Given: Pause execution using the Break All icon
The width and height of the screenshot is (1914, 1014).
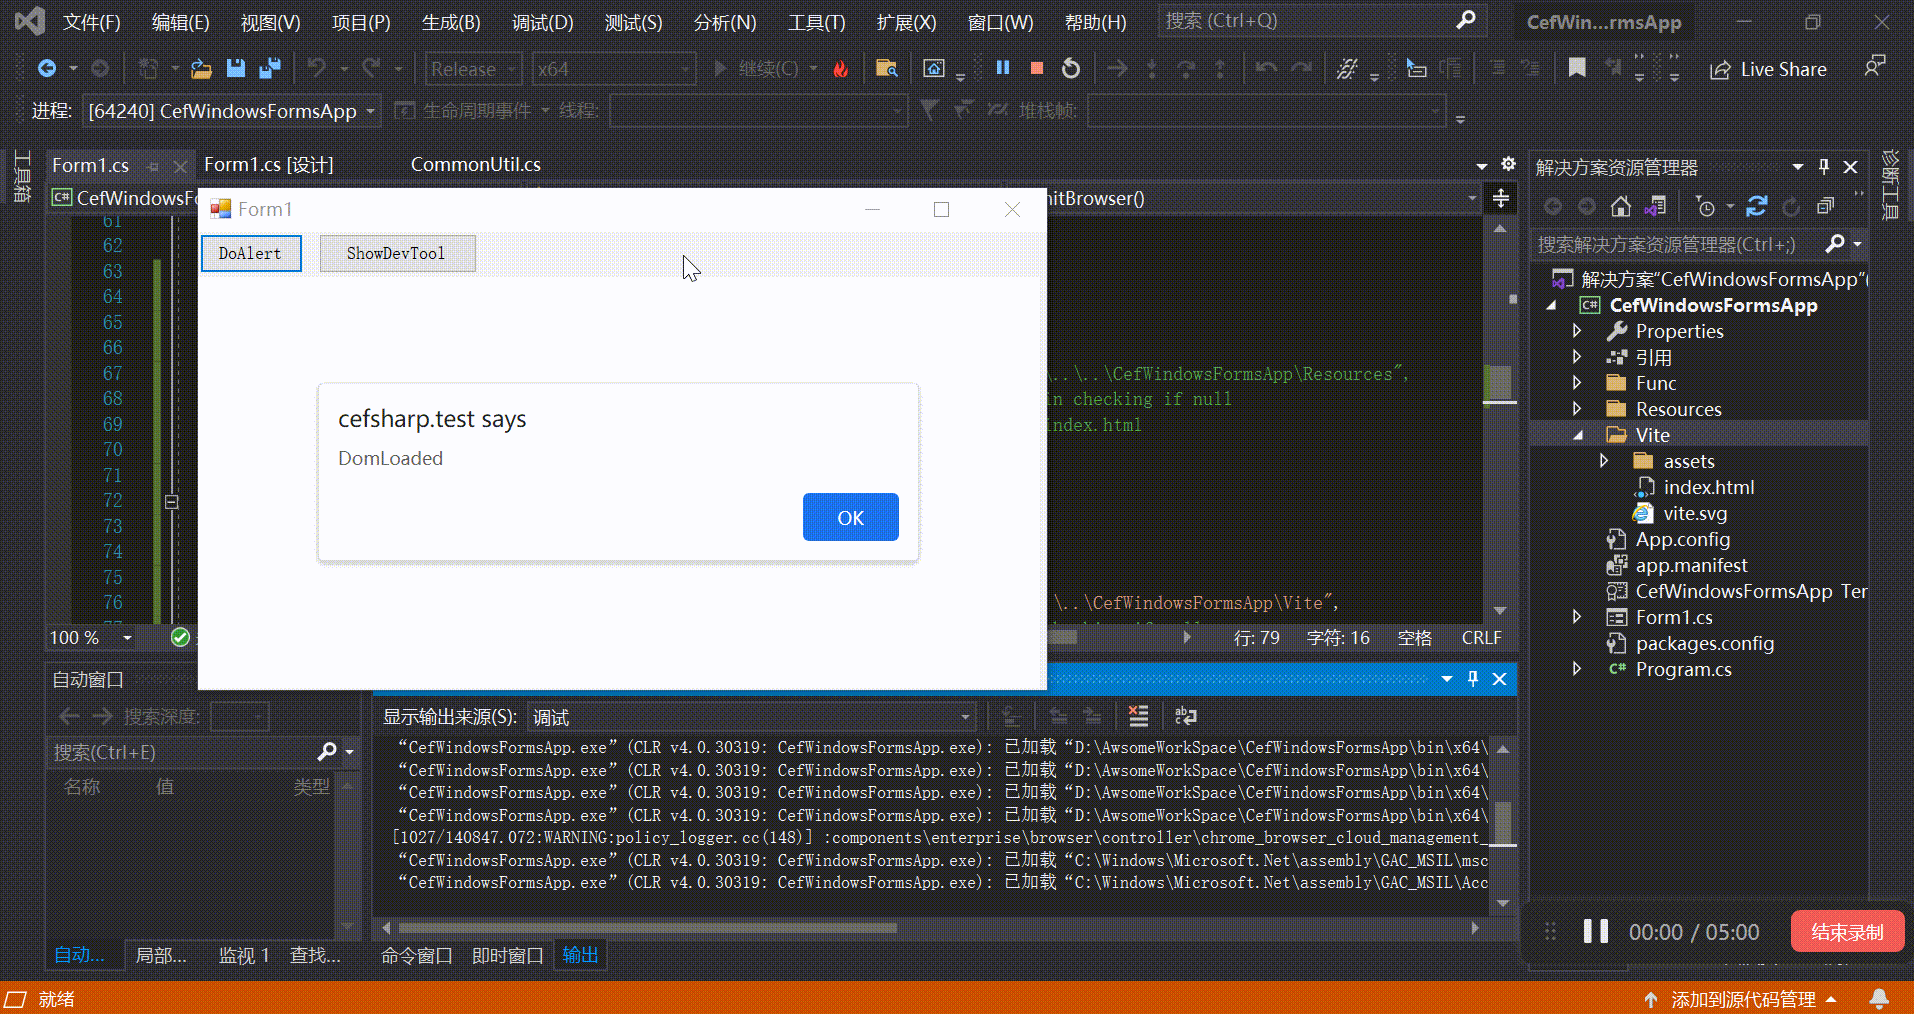Looking at the screenshot, I should point(1003,68).
